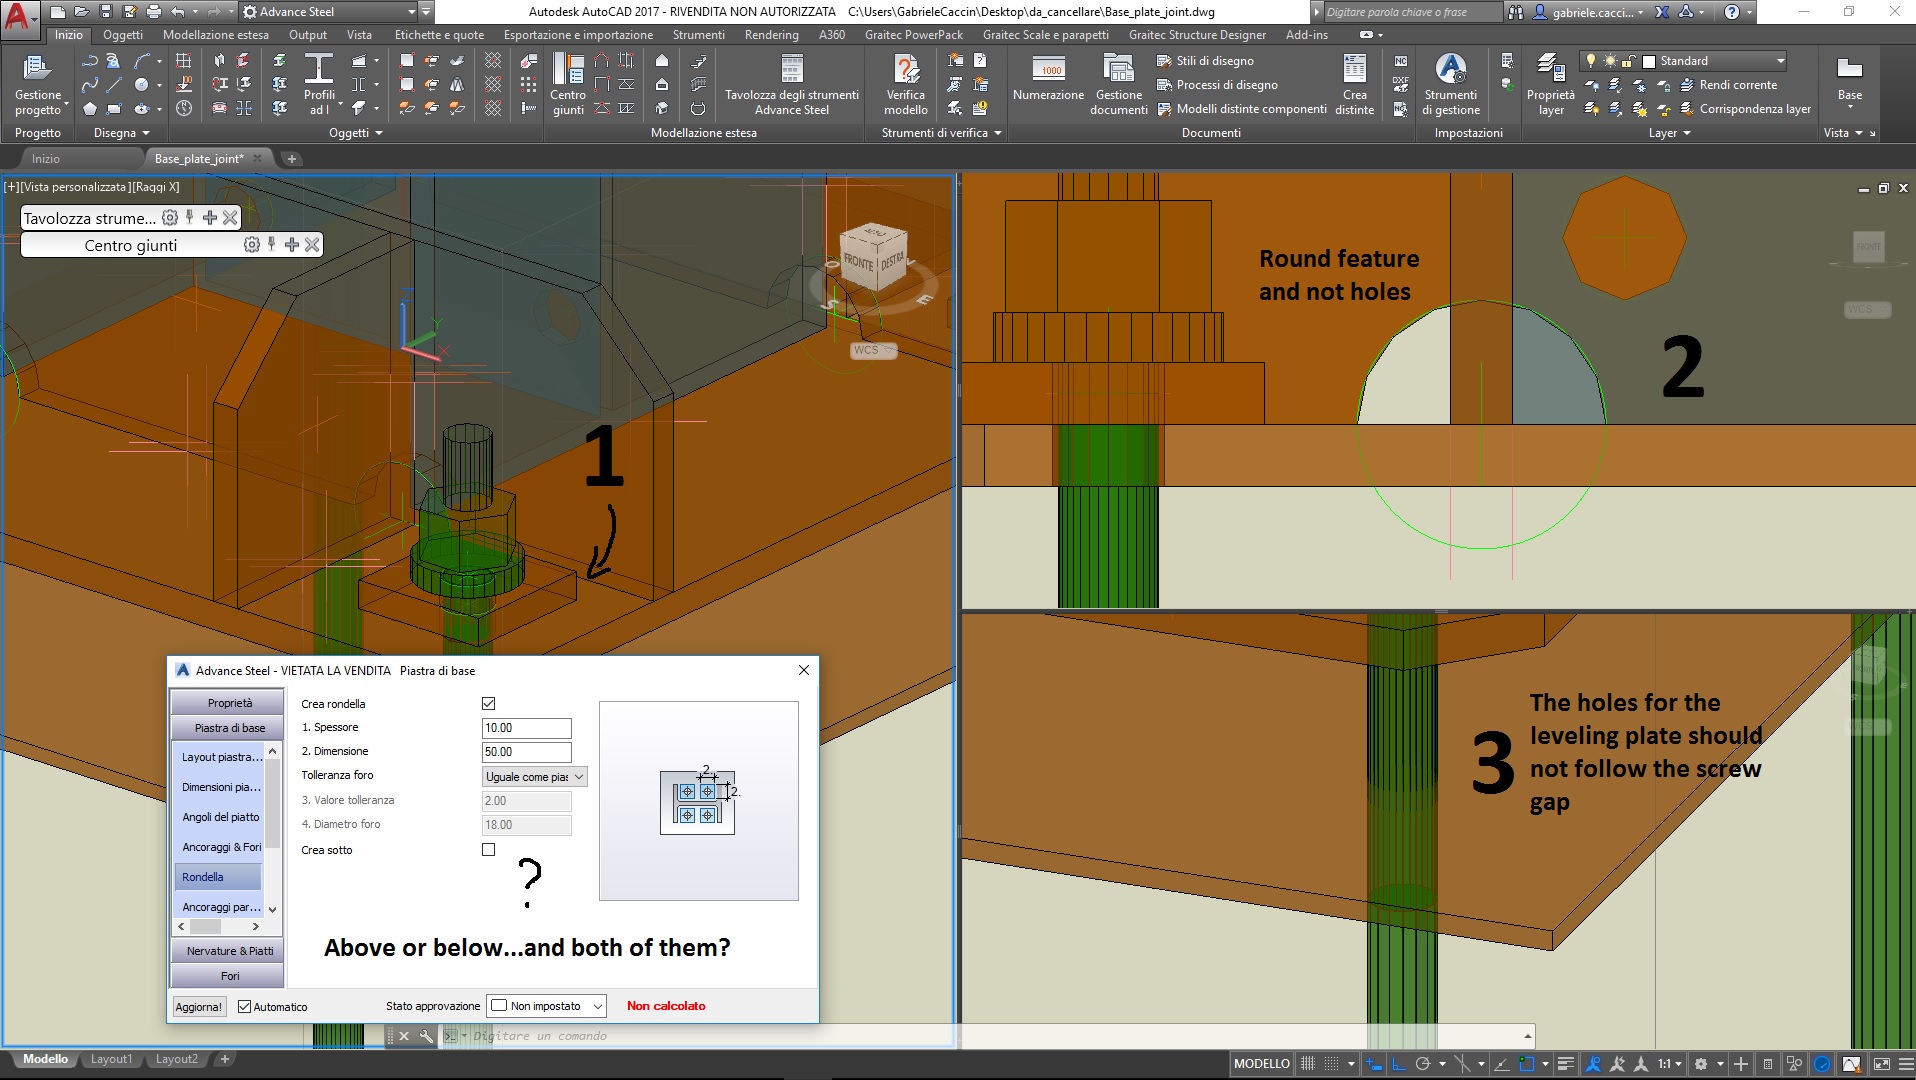
Task: Open the Centro giunti tool
Action: [x=568, y=85]
